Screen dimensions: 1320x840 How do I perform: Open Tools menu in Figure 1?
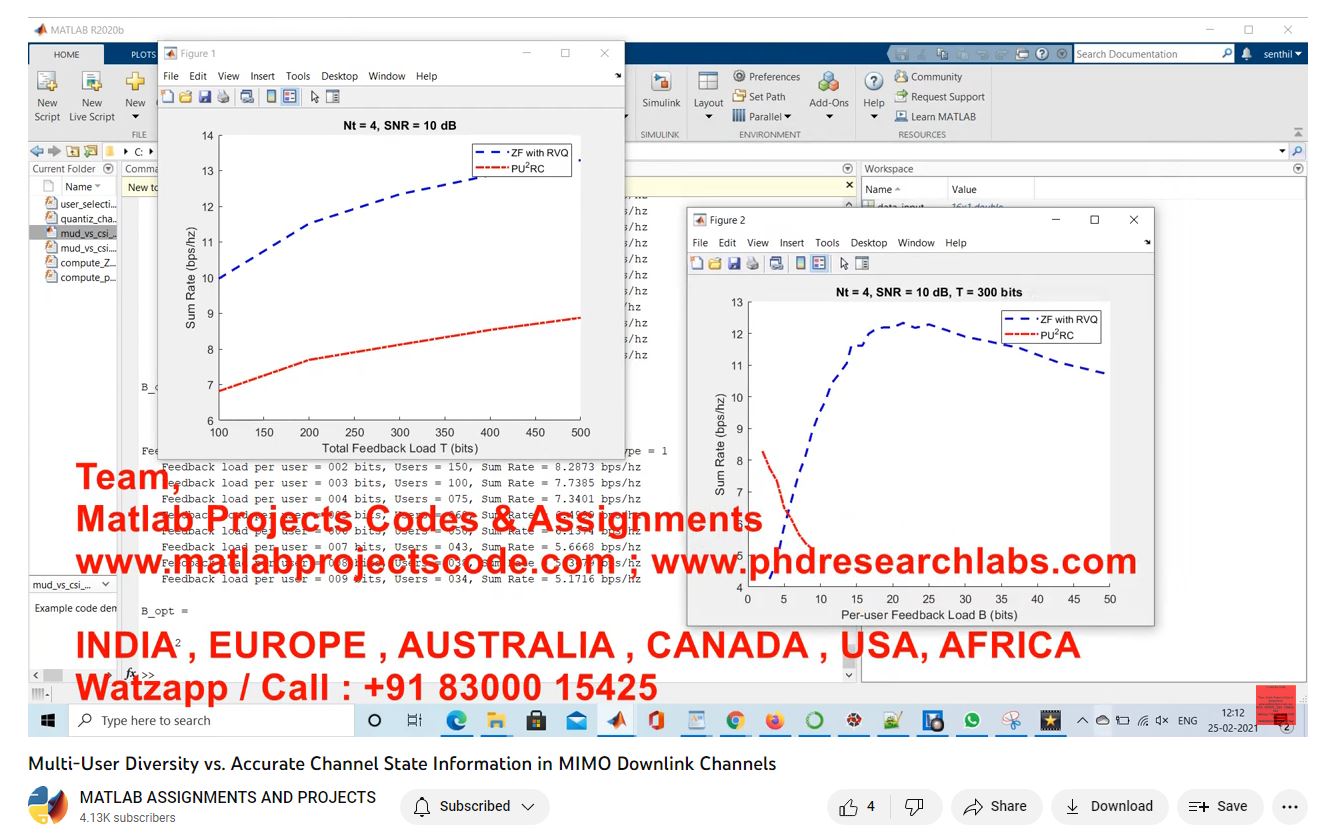tap(298, 76)
